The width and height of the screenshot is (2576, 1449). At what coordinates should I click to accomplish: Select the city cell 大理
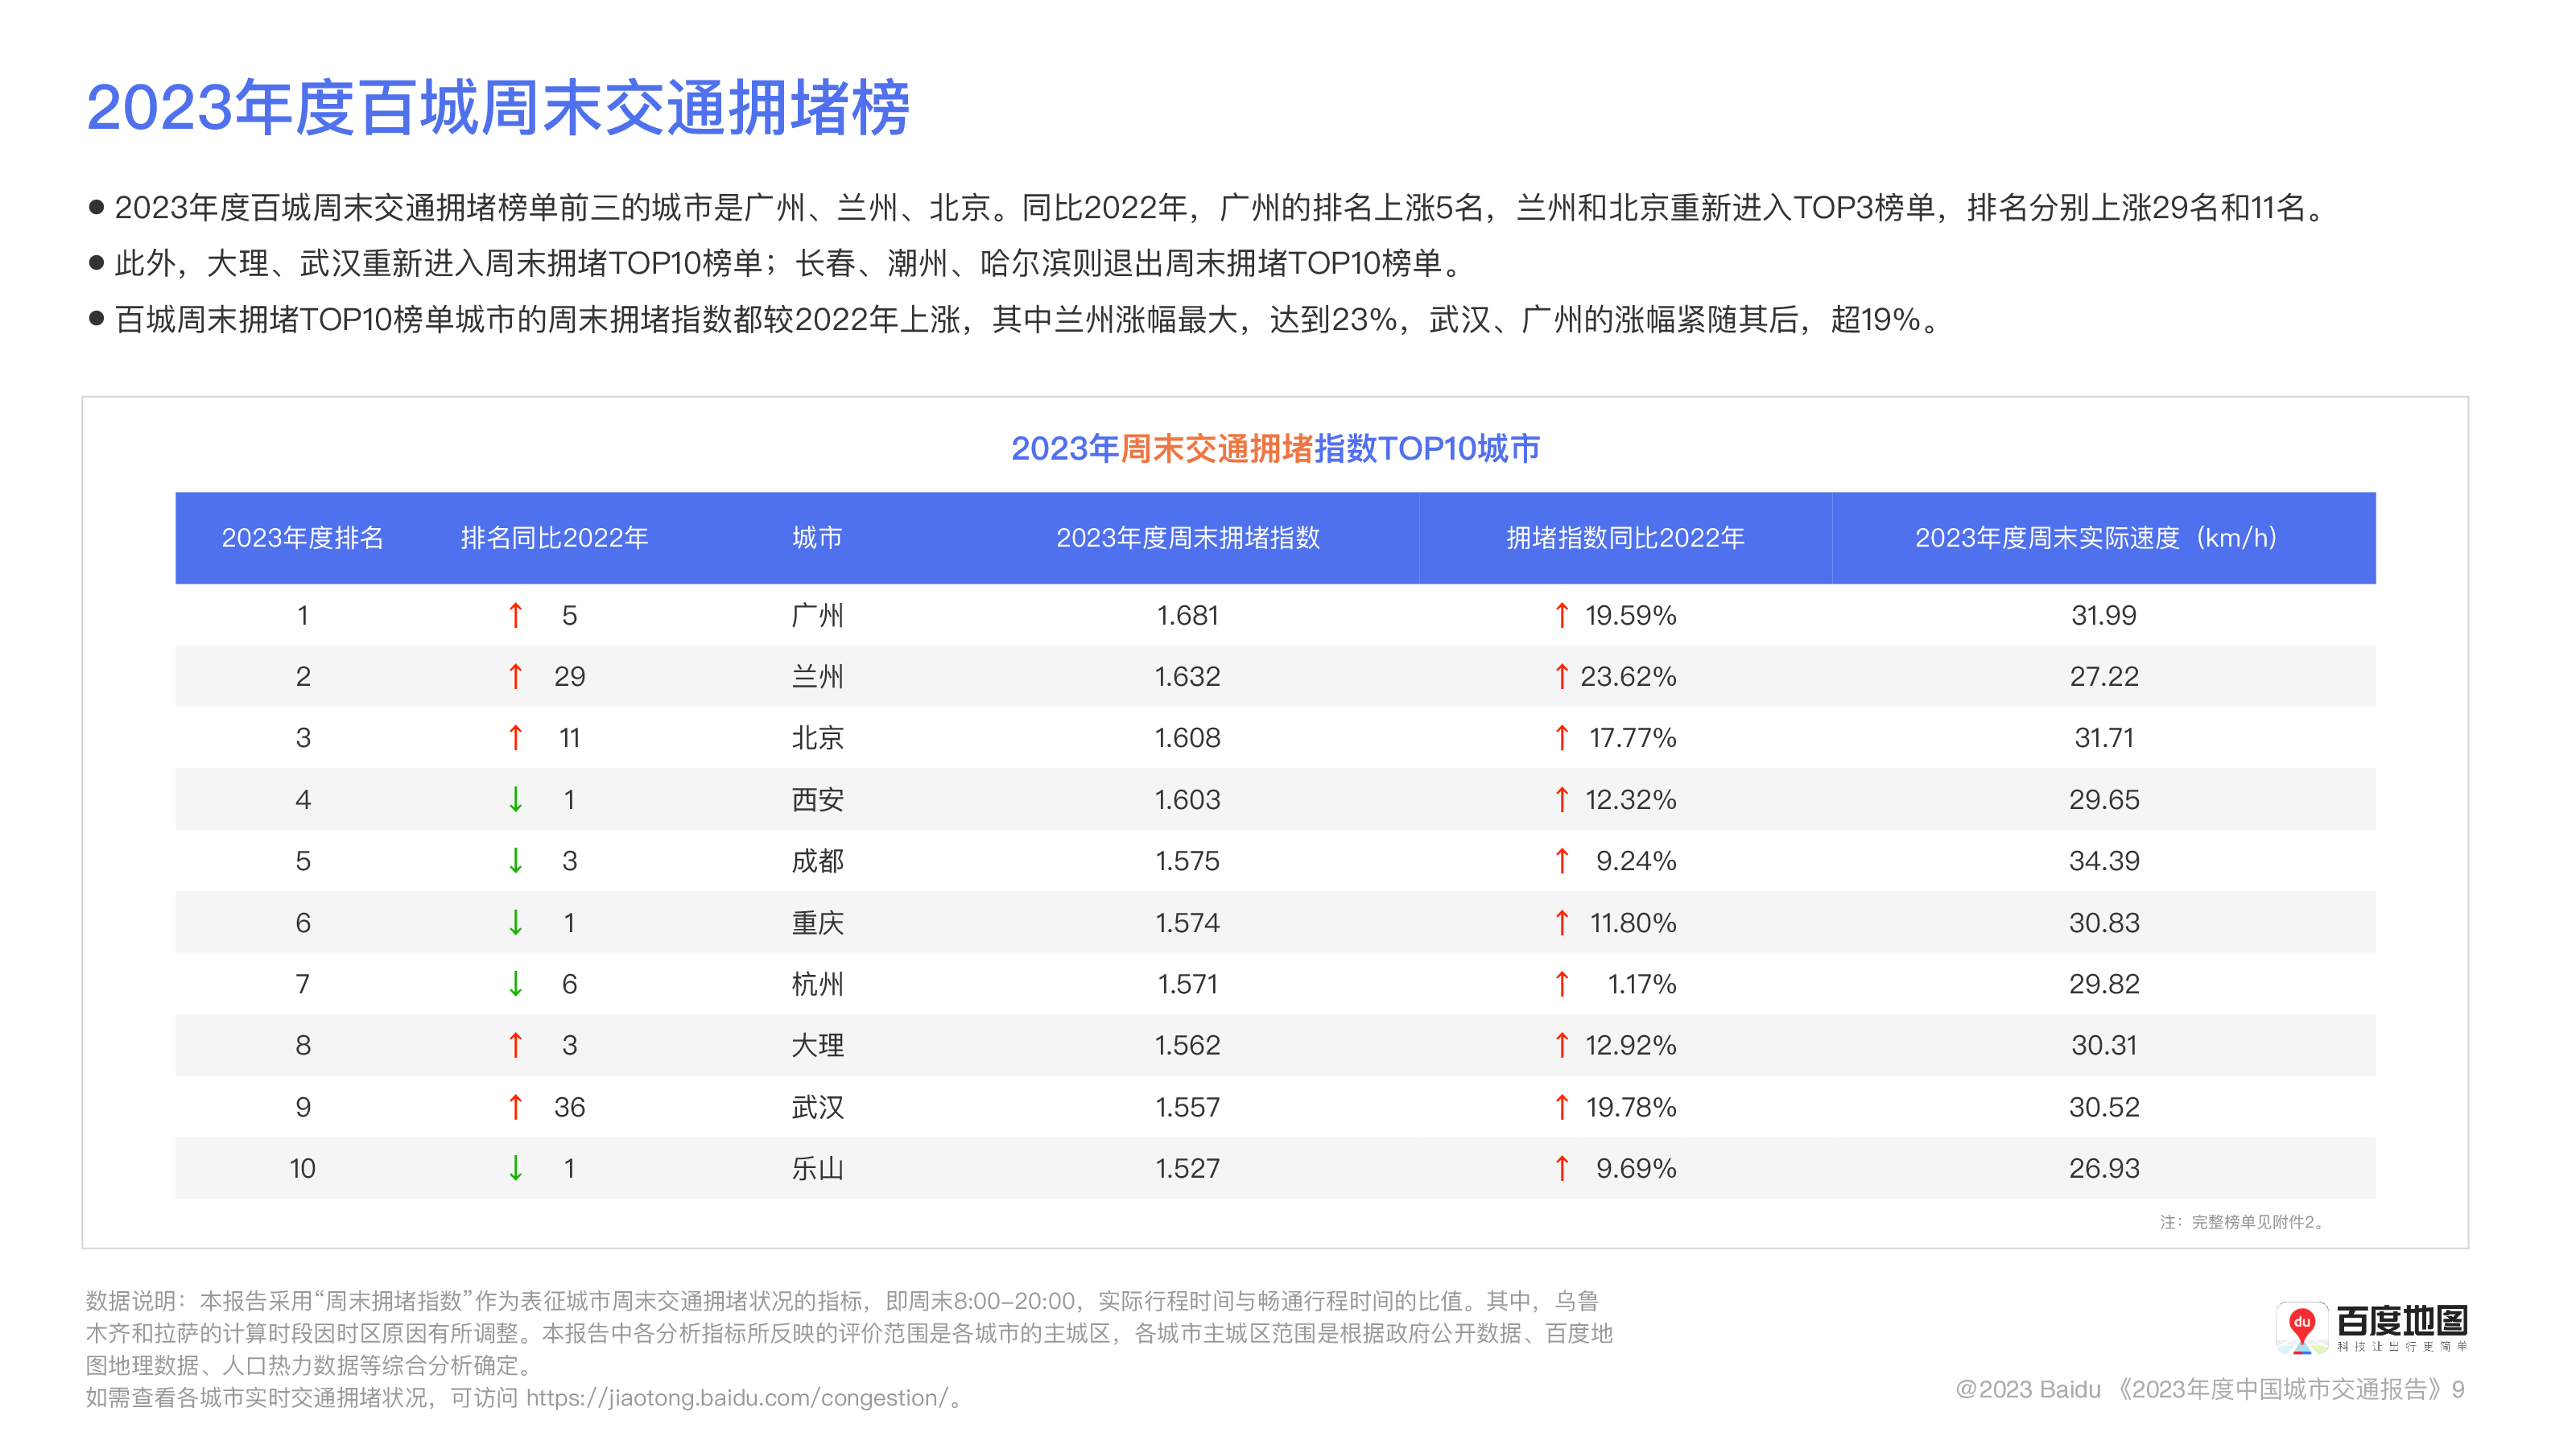click(x=817, y=1045)
